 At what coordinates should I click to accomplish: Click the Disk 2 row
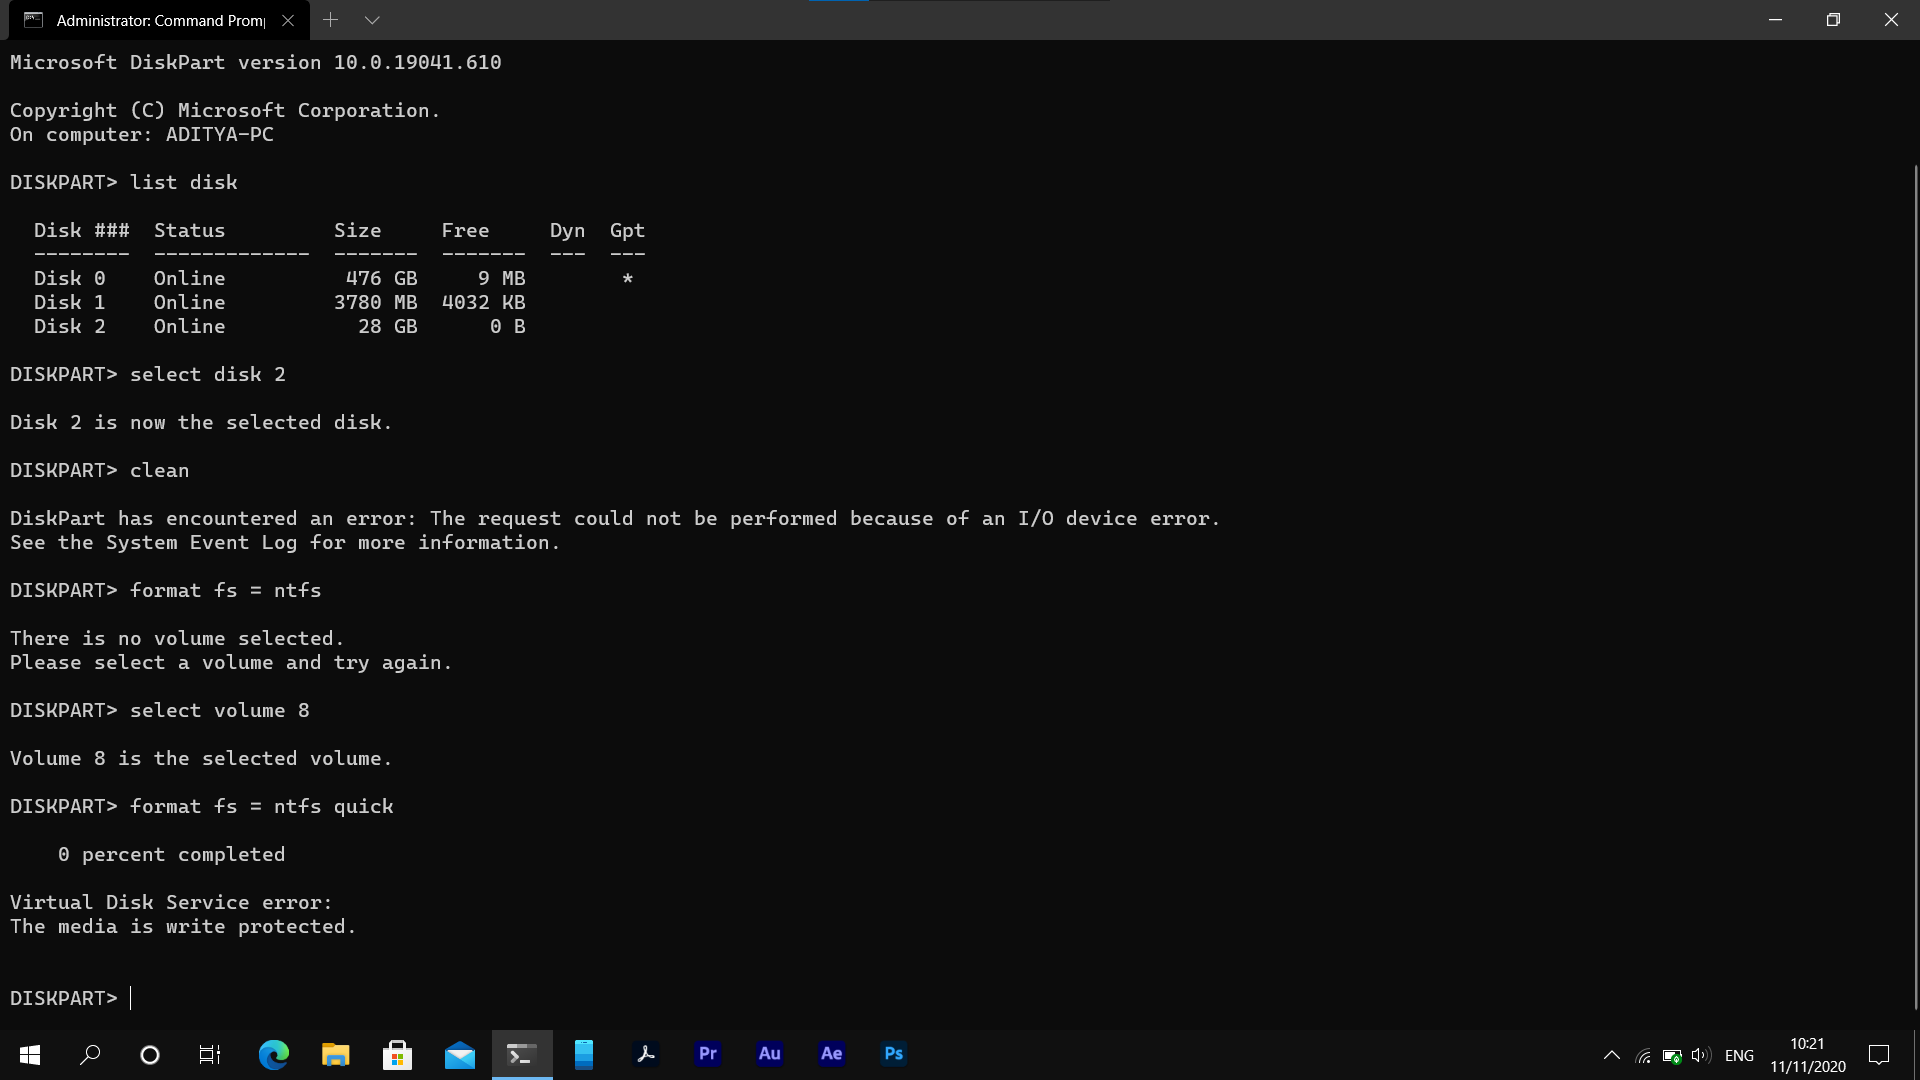(x=280, y=326)
